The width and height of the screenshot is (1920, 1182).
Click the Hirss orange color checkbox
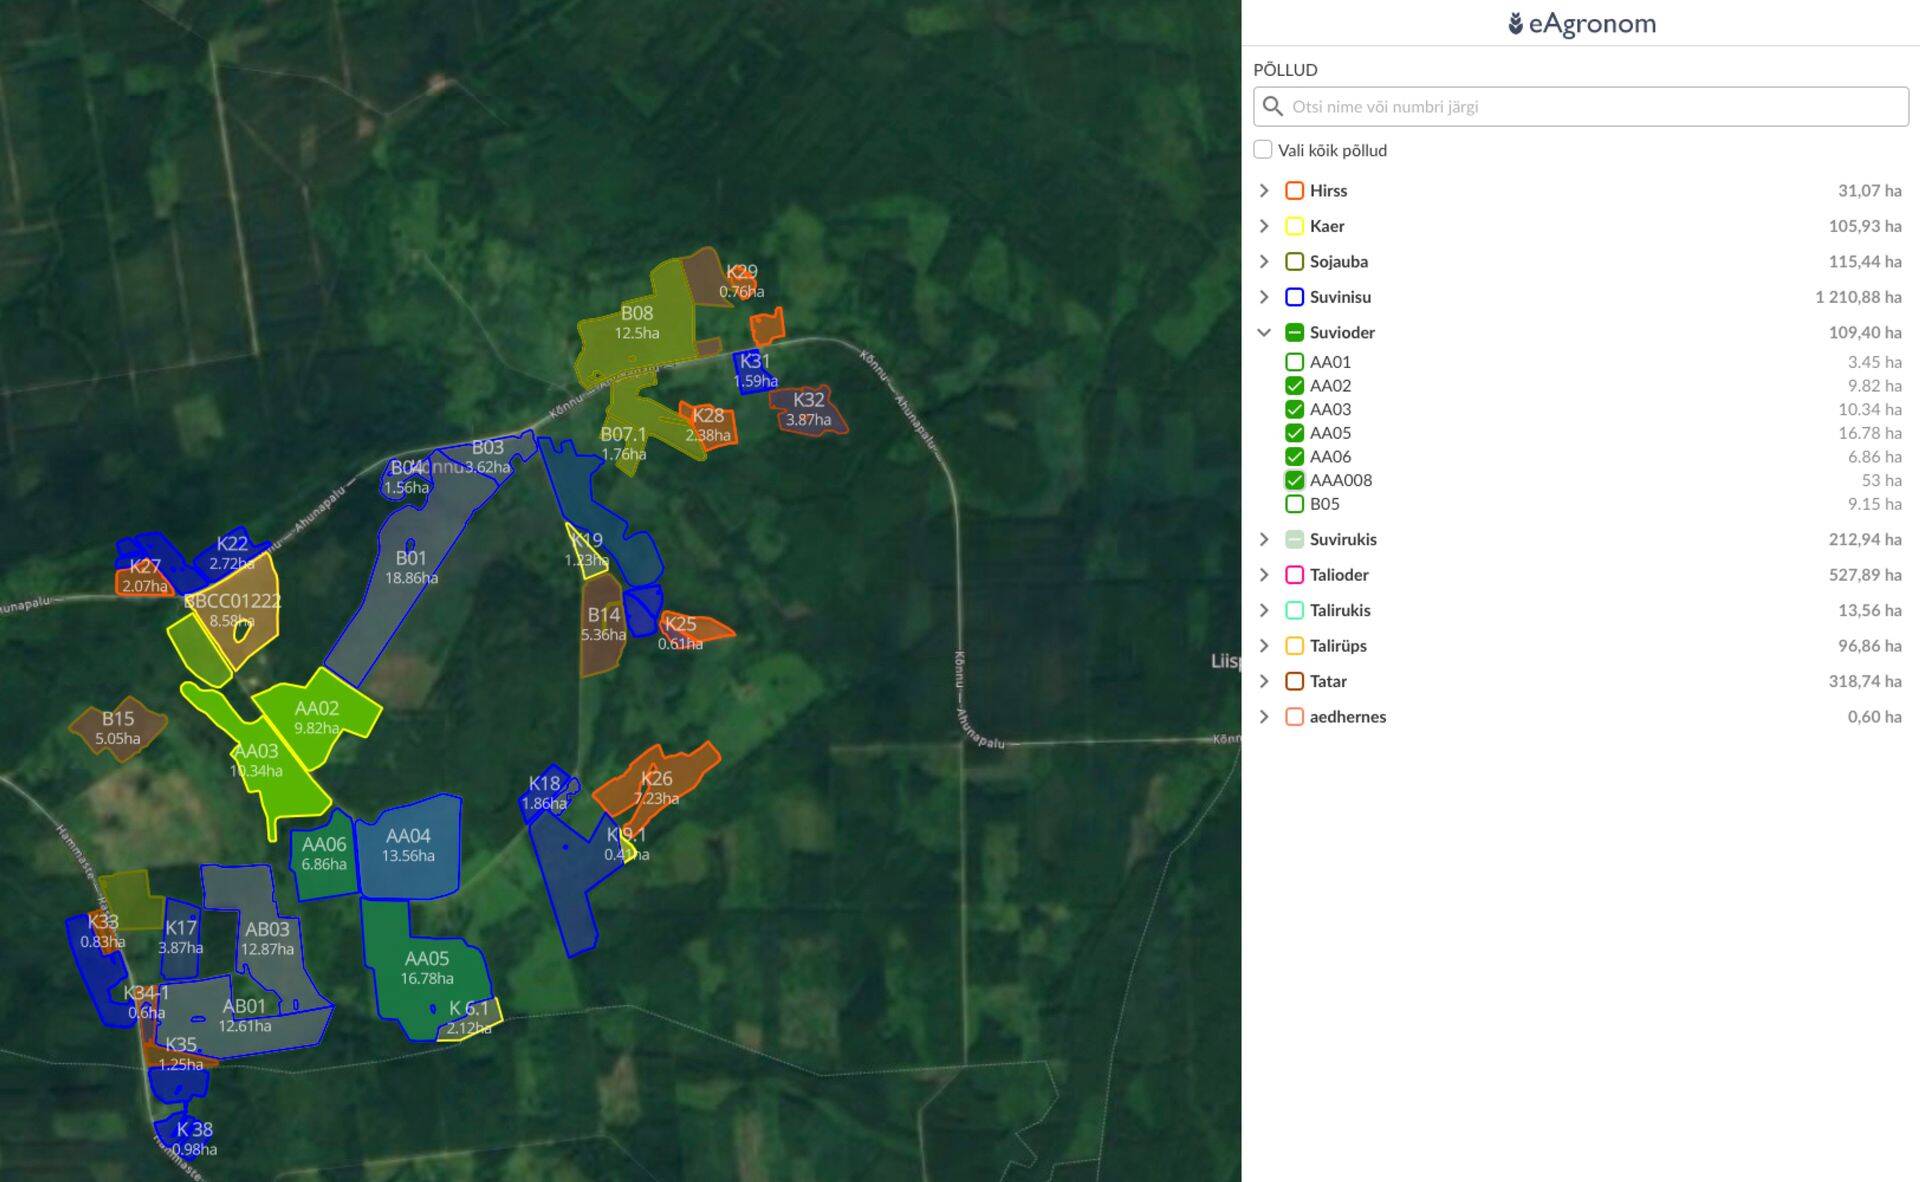pos(1294,191)
